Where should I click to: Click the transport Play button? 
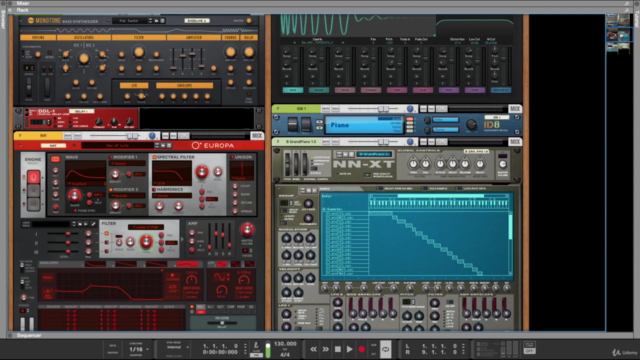coord(349,349)
